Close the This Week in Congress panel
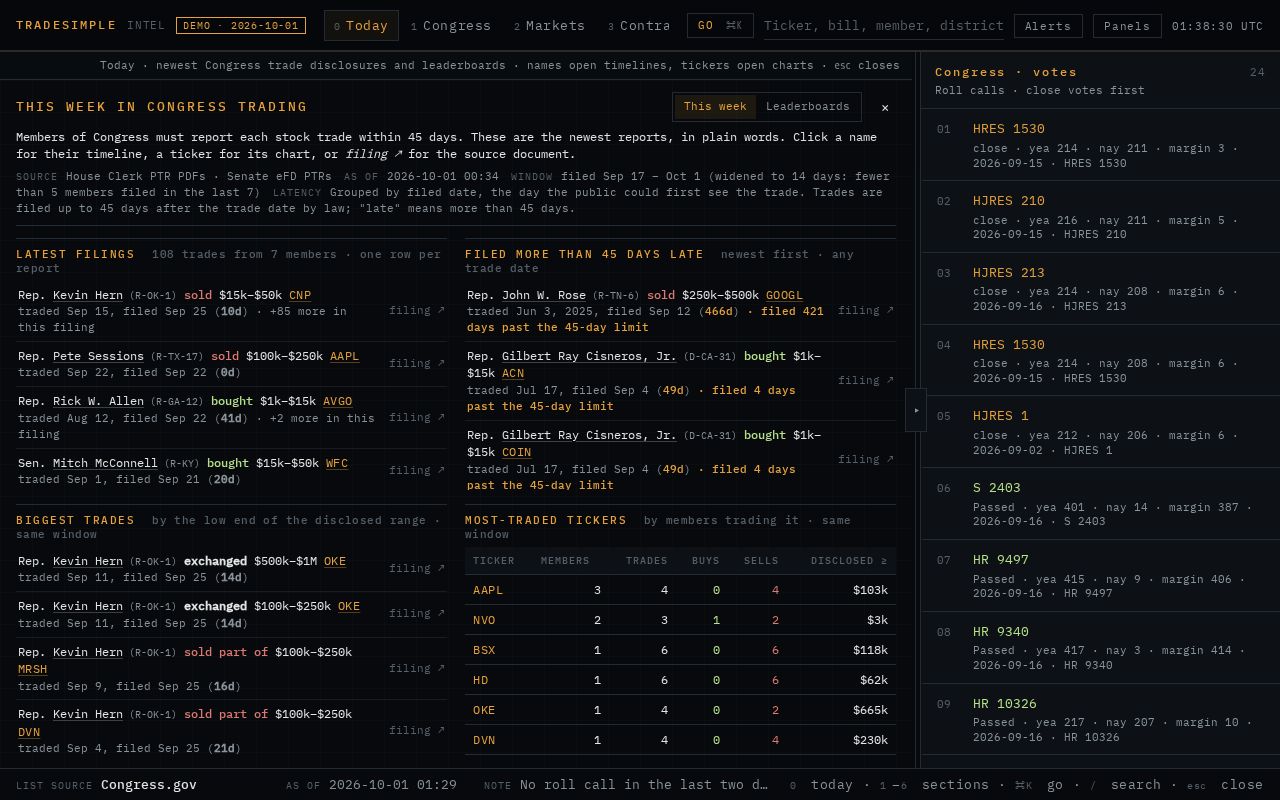The height and width of the screenshot is (800, 1280). [x=884, y=107]
